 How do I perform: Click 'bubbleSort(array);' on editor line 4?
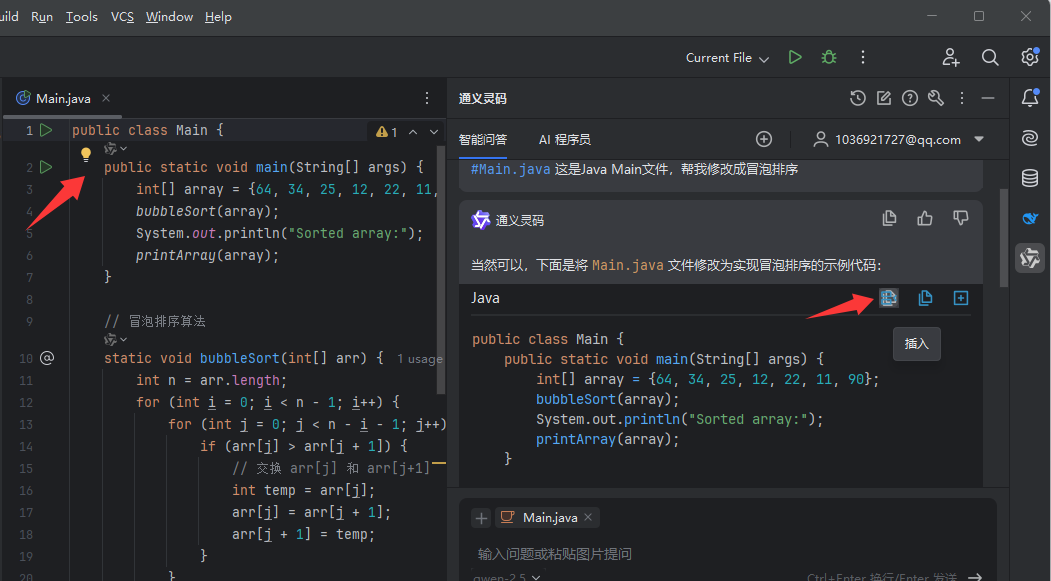(x=207, y=211)
